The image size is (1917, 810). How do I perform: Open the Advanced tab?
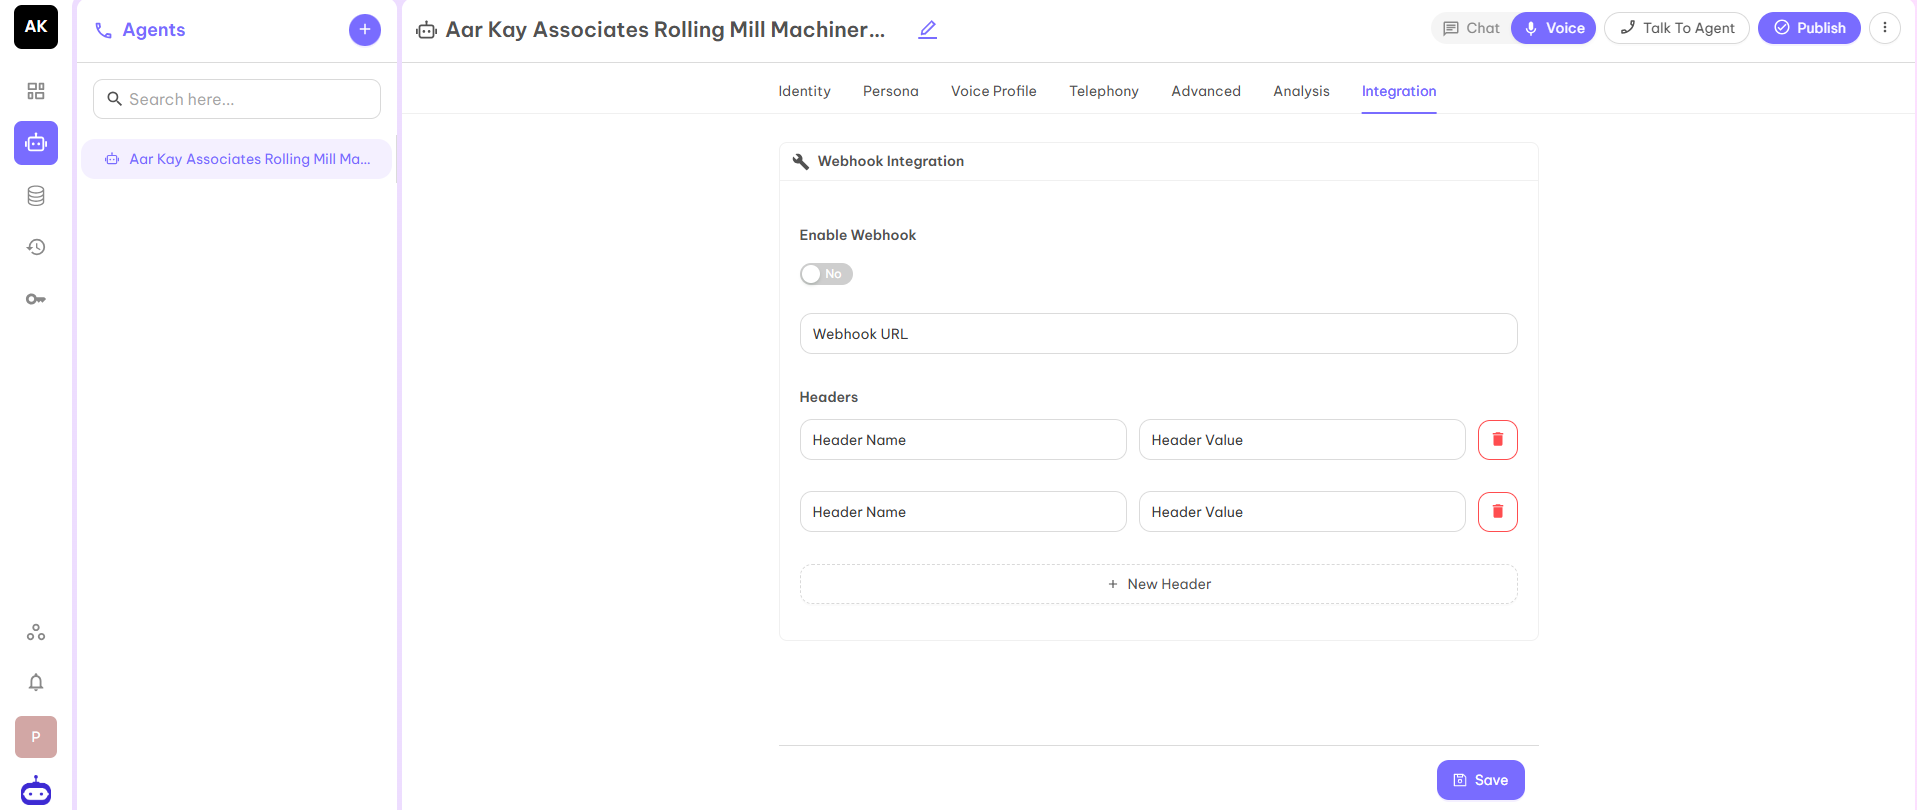tap(1206, 91)
